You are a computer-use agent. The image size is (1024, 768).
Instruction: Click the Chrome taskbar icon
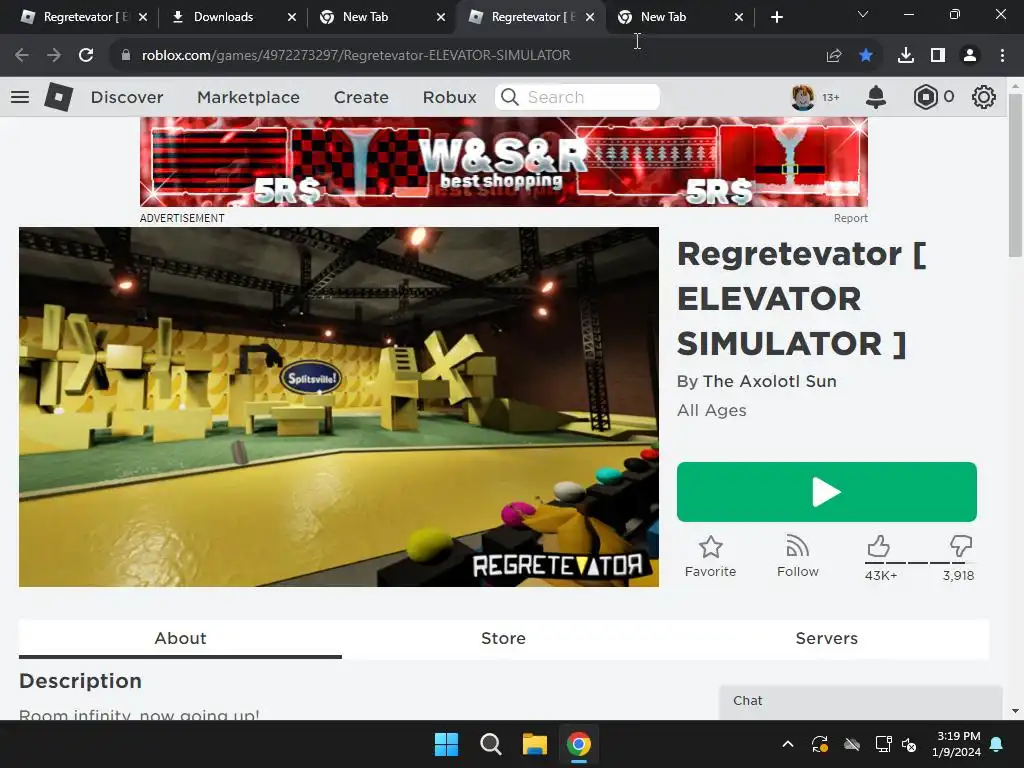(x=579, y=744)
